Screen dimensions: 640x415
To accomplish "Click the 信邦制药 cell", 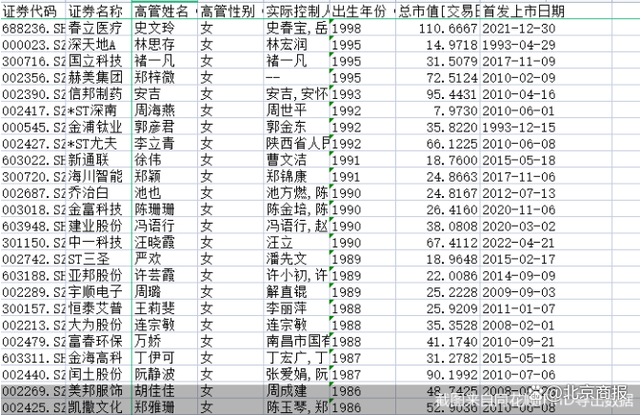I will coord(98,94).
